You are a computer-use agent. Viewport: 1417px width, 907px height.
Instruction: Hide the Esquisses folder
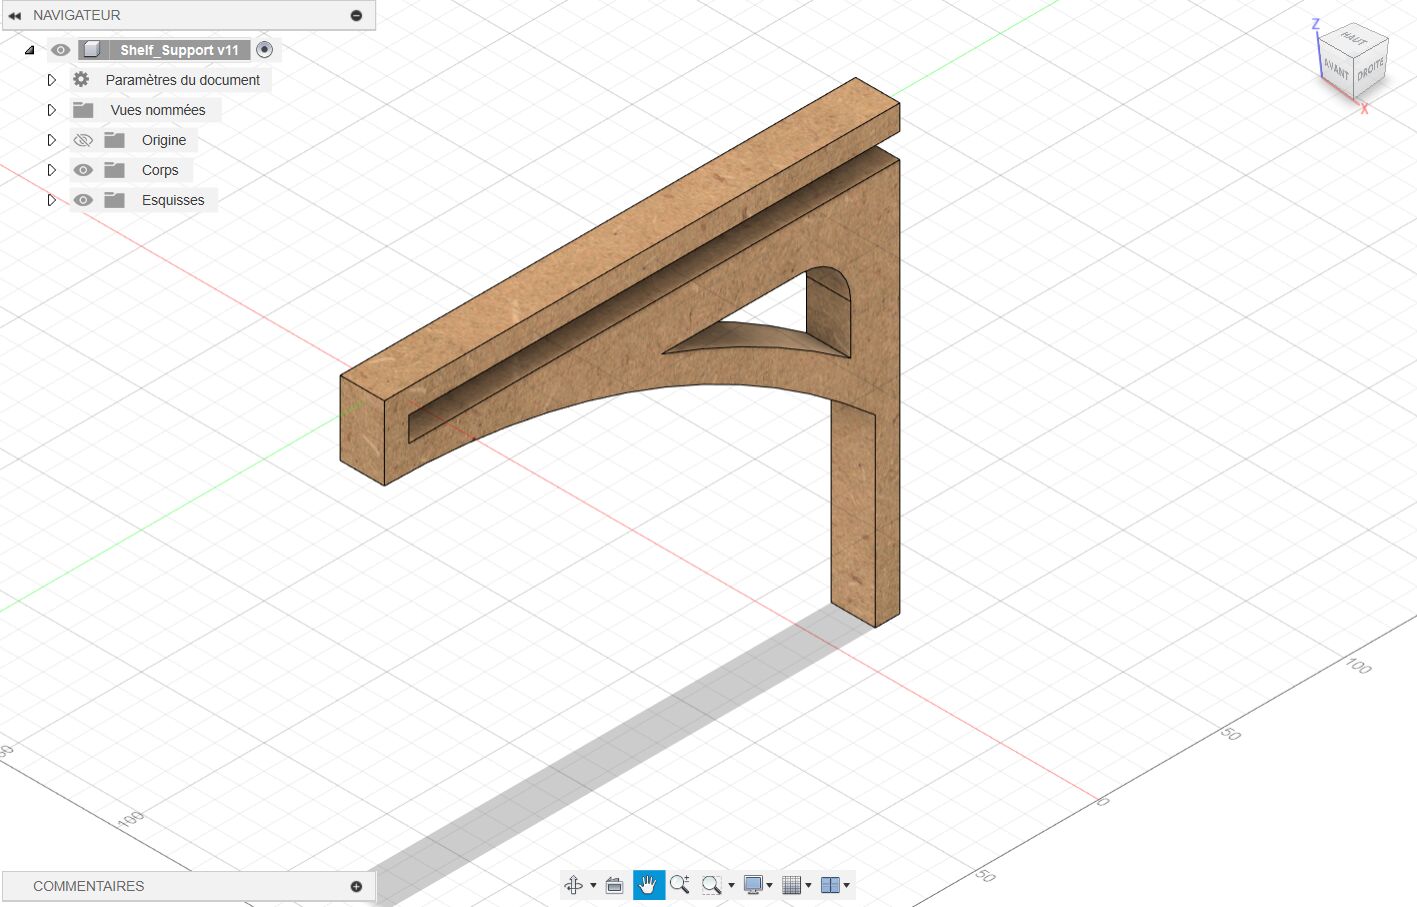[x=83, y=200]
